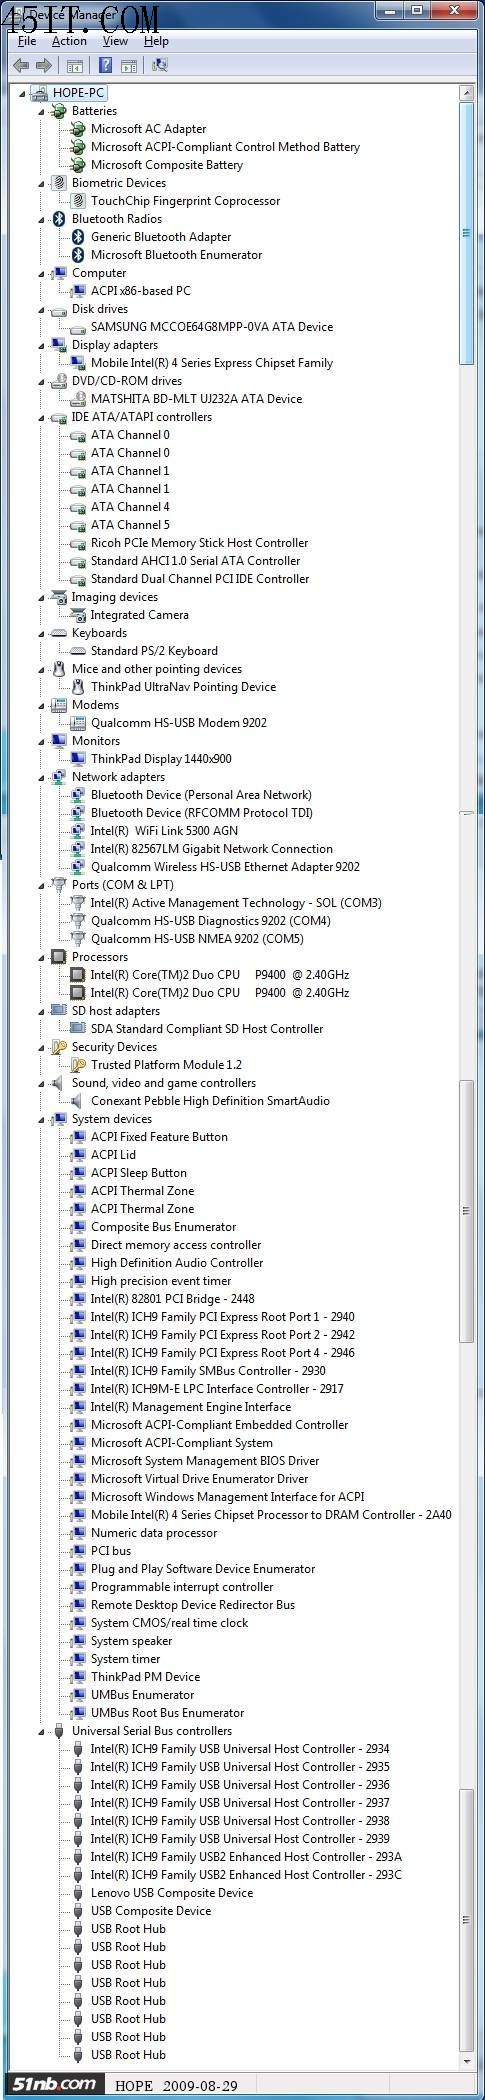This screenshot has height=2100, width=485.
Task: Select the Trusted Platform Module 1.2 icon
Action: pos(79,1065)
